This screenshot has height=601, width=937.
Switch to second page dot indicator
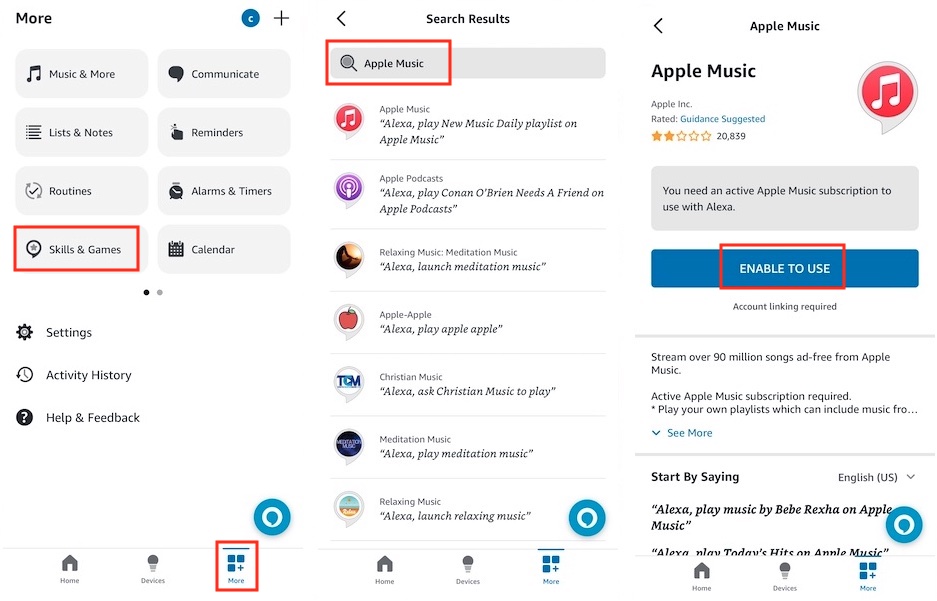[x=160, y=292]
